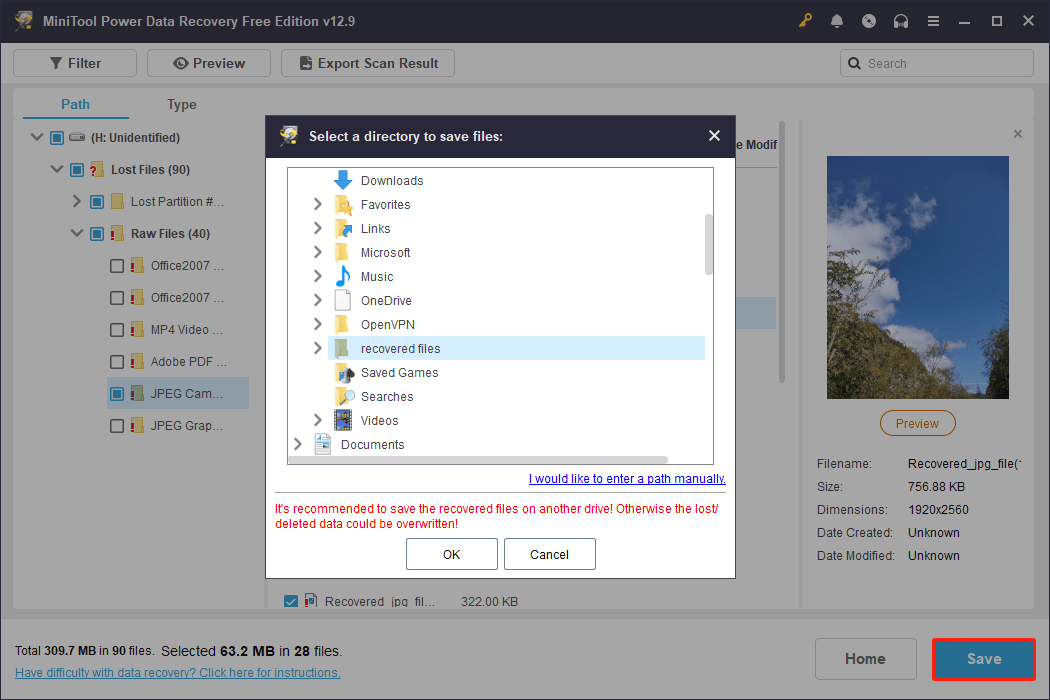This screenshot has width=1050, height=700.
Task: Click the Search input field
Action: click(937, 63)
